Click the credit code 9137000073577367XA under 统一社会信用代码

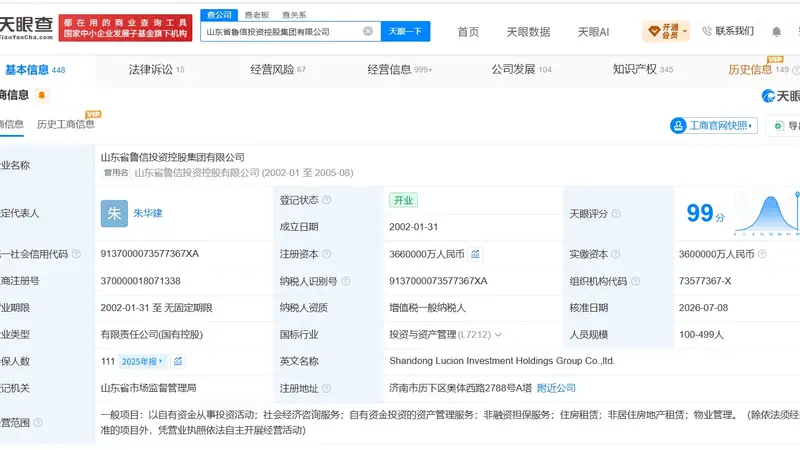(150, 254)
